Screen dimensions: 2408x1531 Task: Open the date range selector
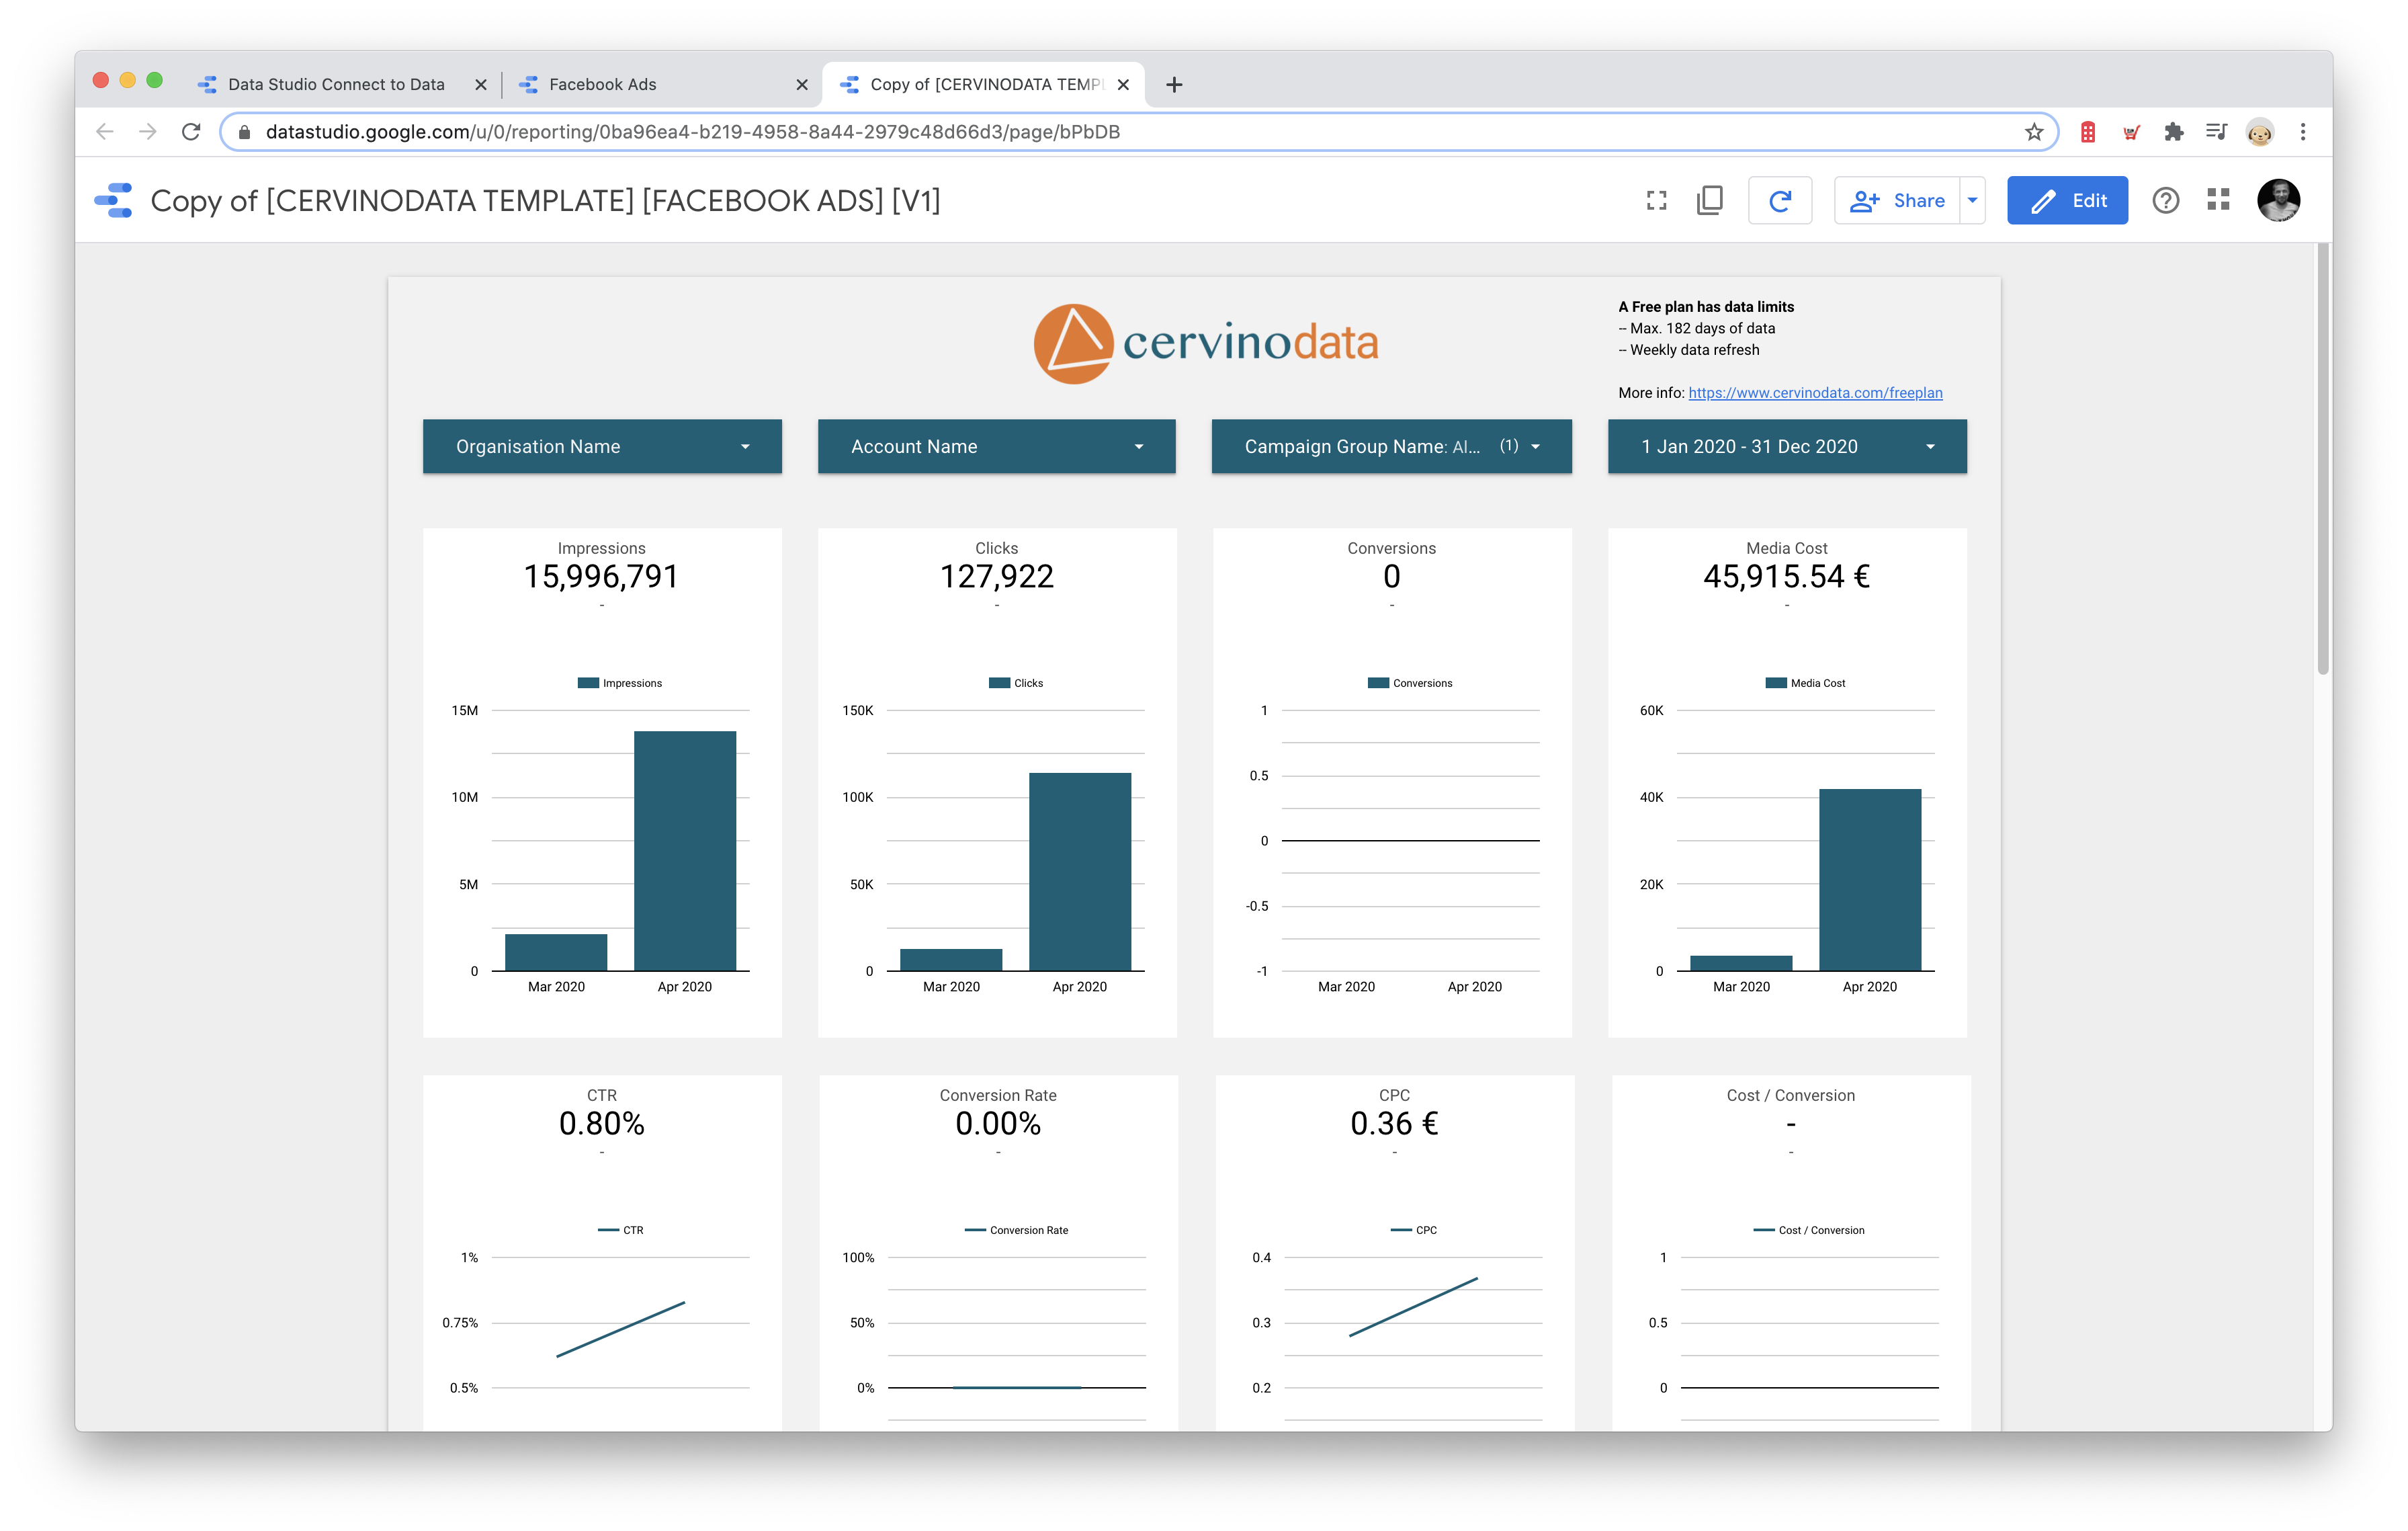coord(1787,447)
